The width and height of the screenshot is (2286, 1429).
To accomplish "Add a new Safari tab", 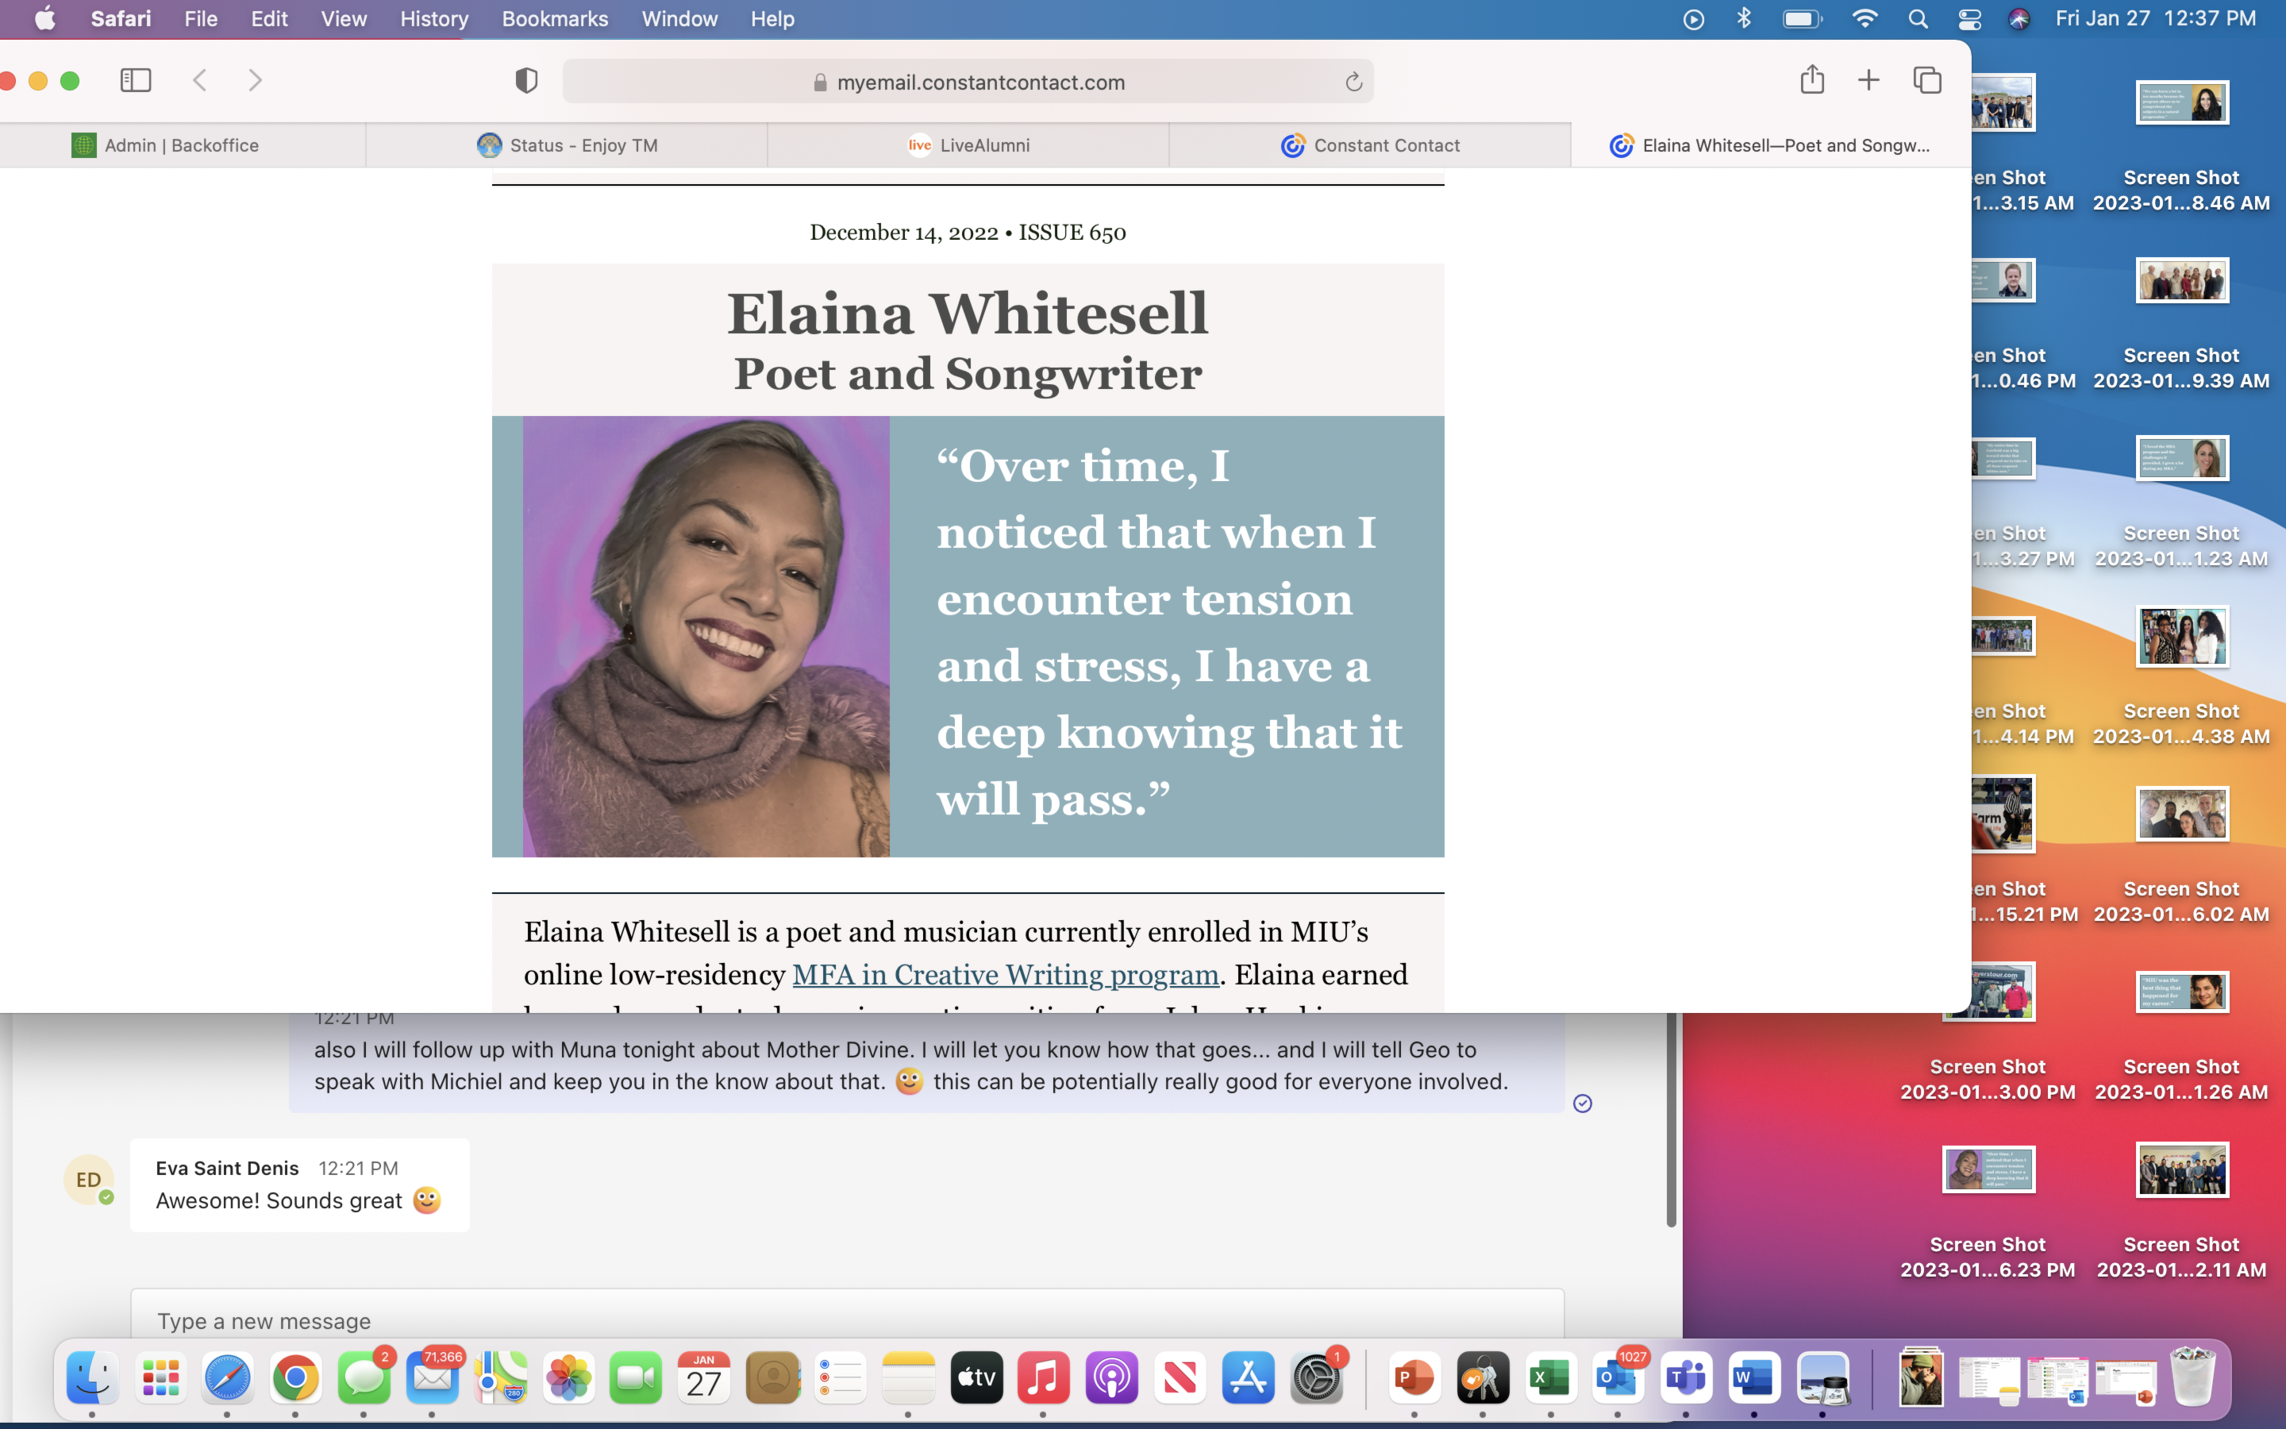I will tap(1867, 80).
